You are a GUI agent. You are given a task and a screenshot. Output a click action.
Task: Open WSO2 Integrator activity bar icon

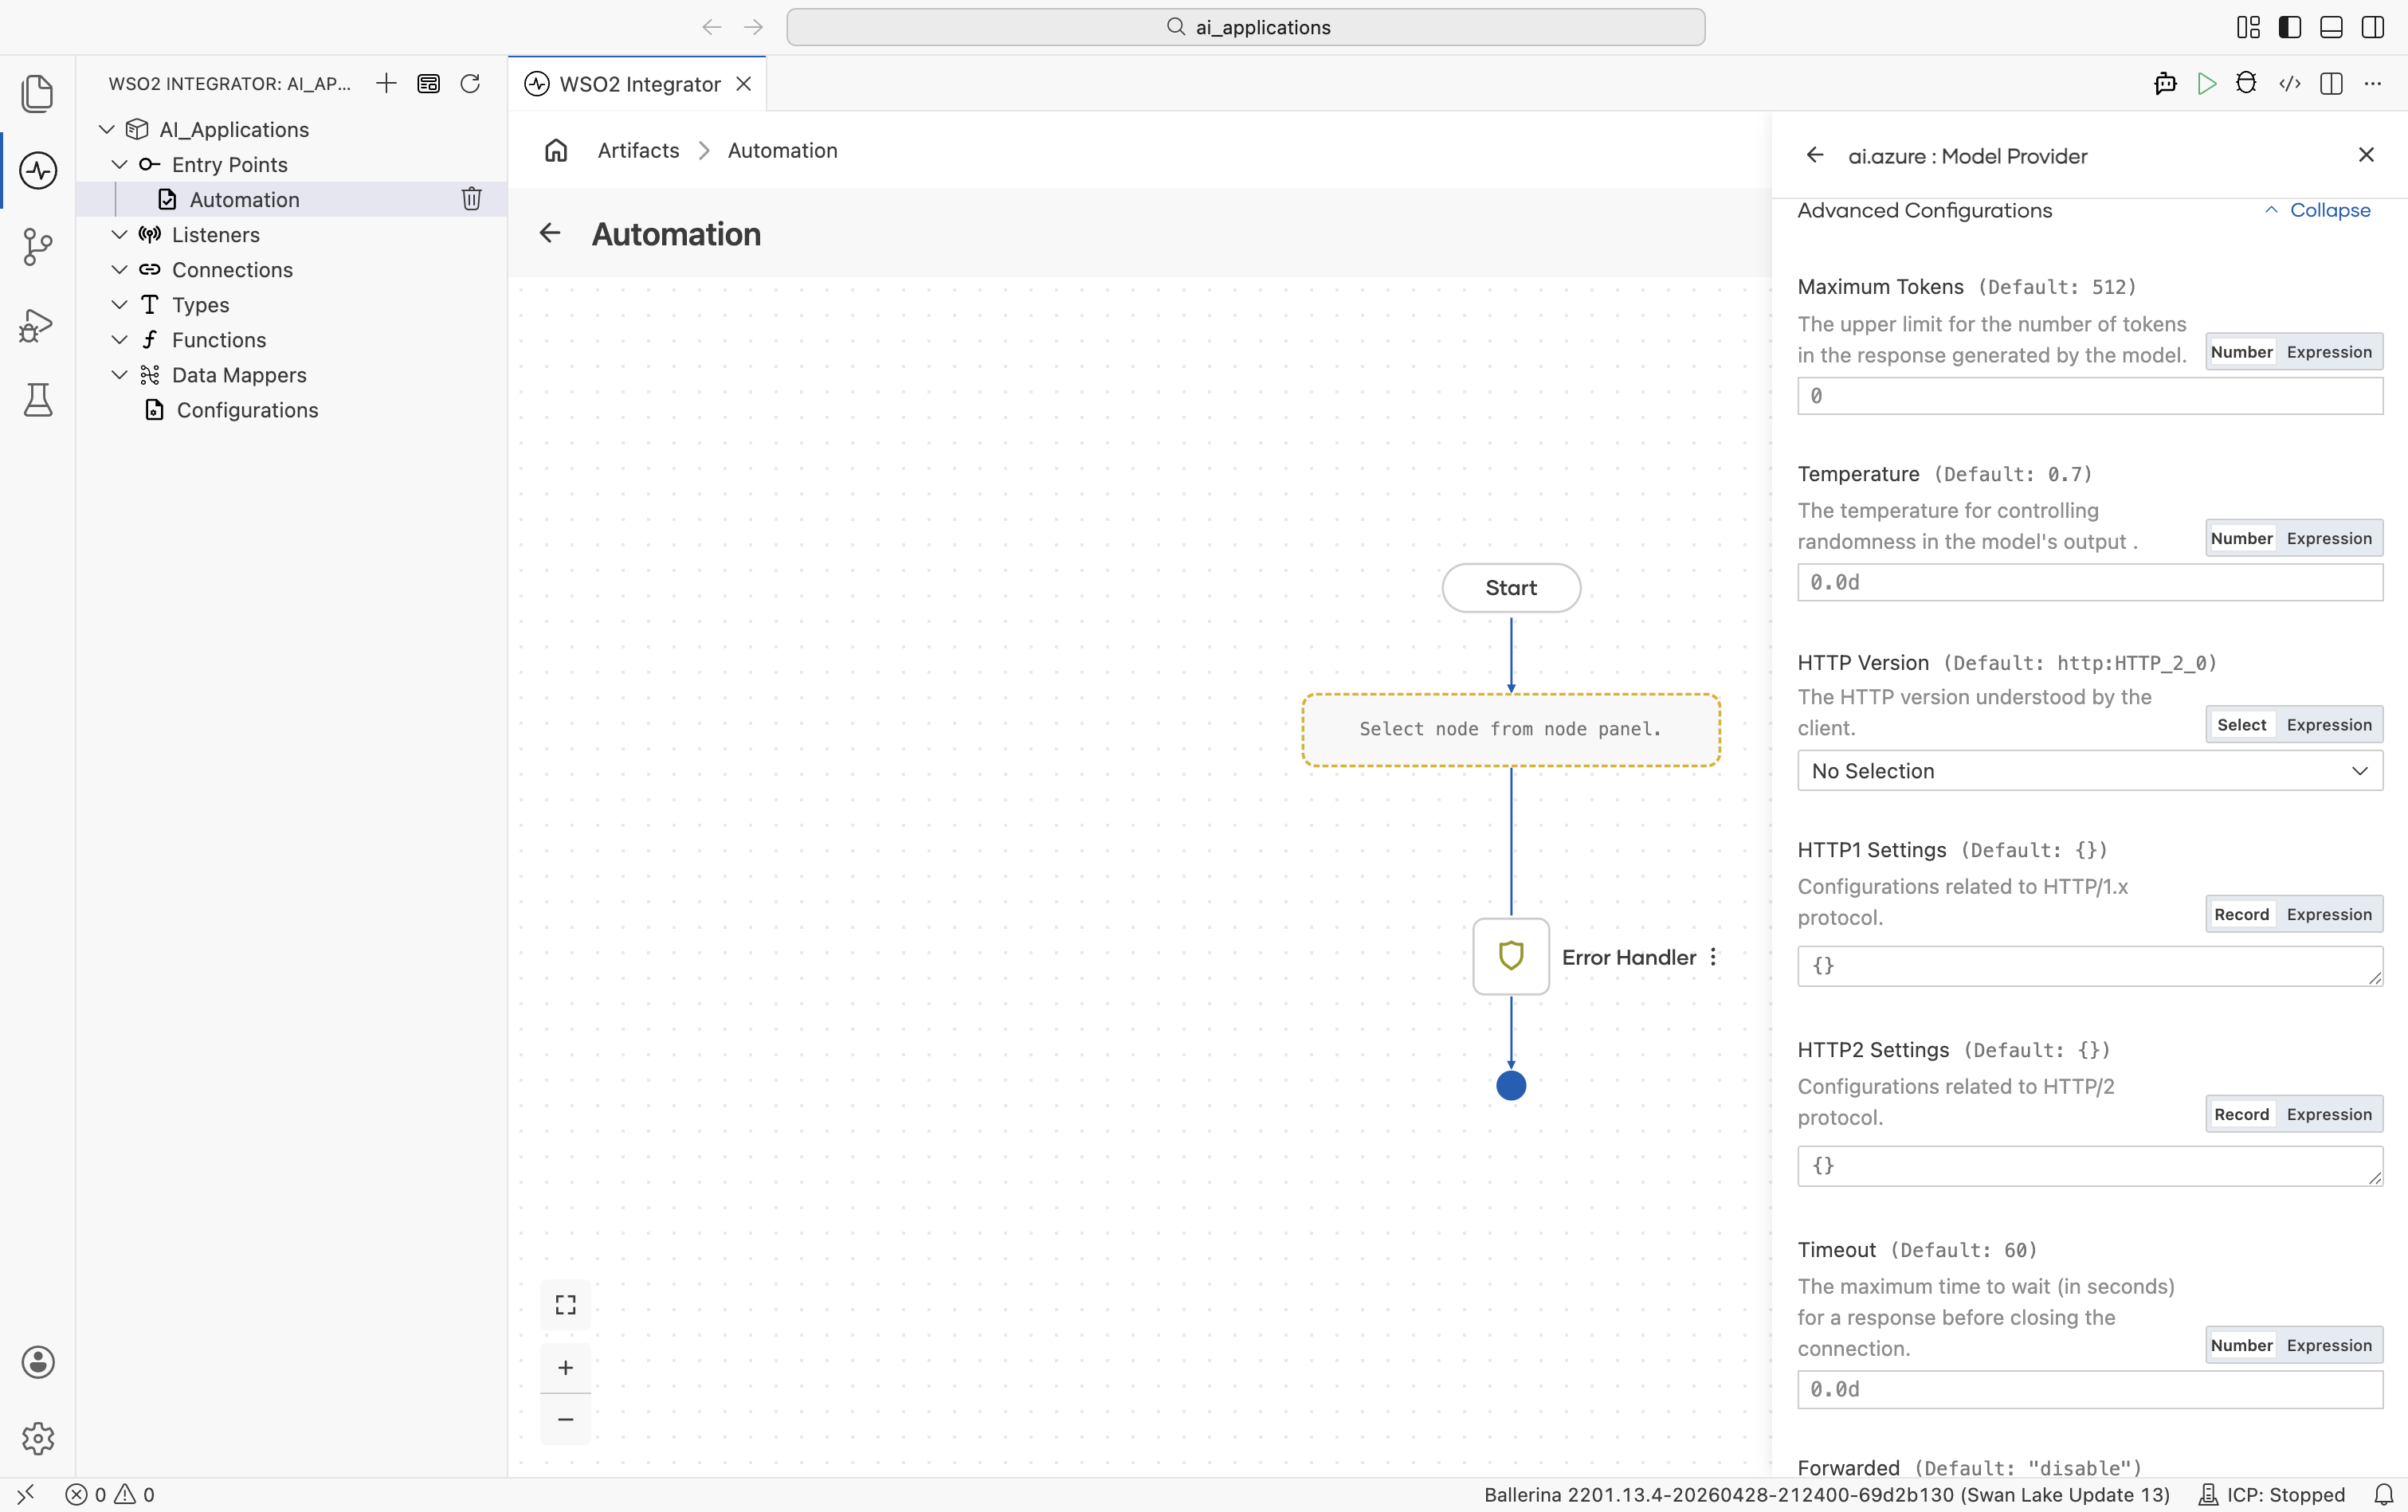(x=37, y=170)
